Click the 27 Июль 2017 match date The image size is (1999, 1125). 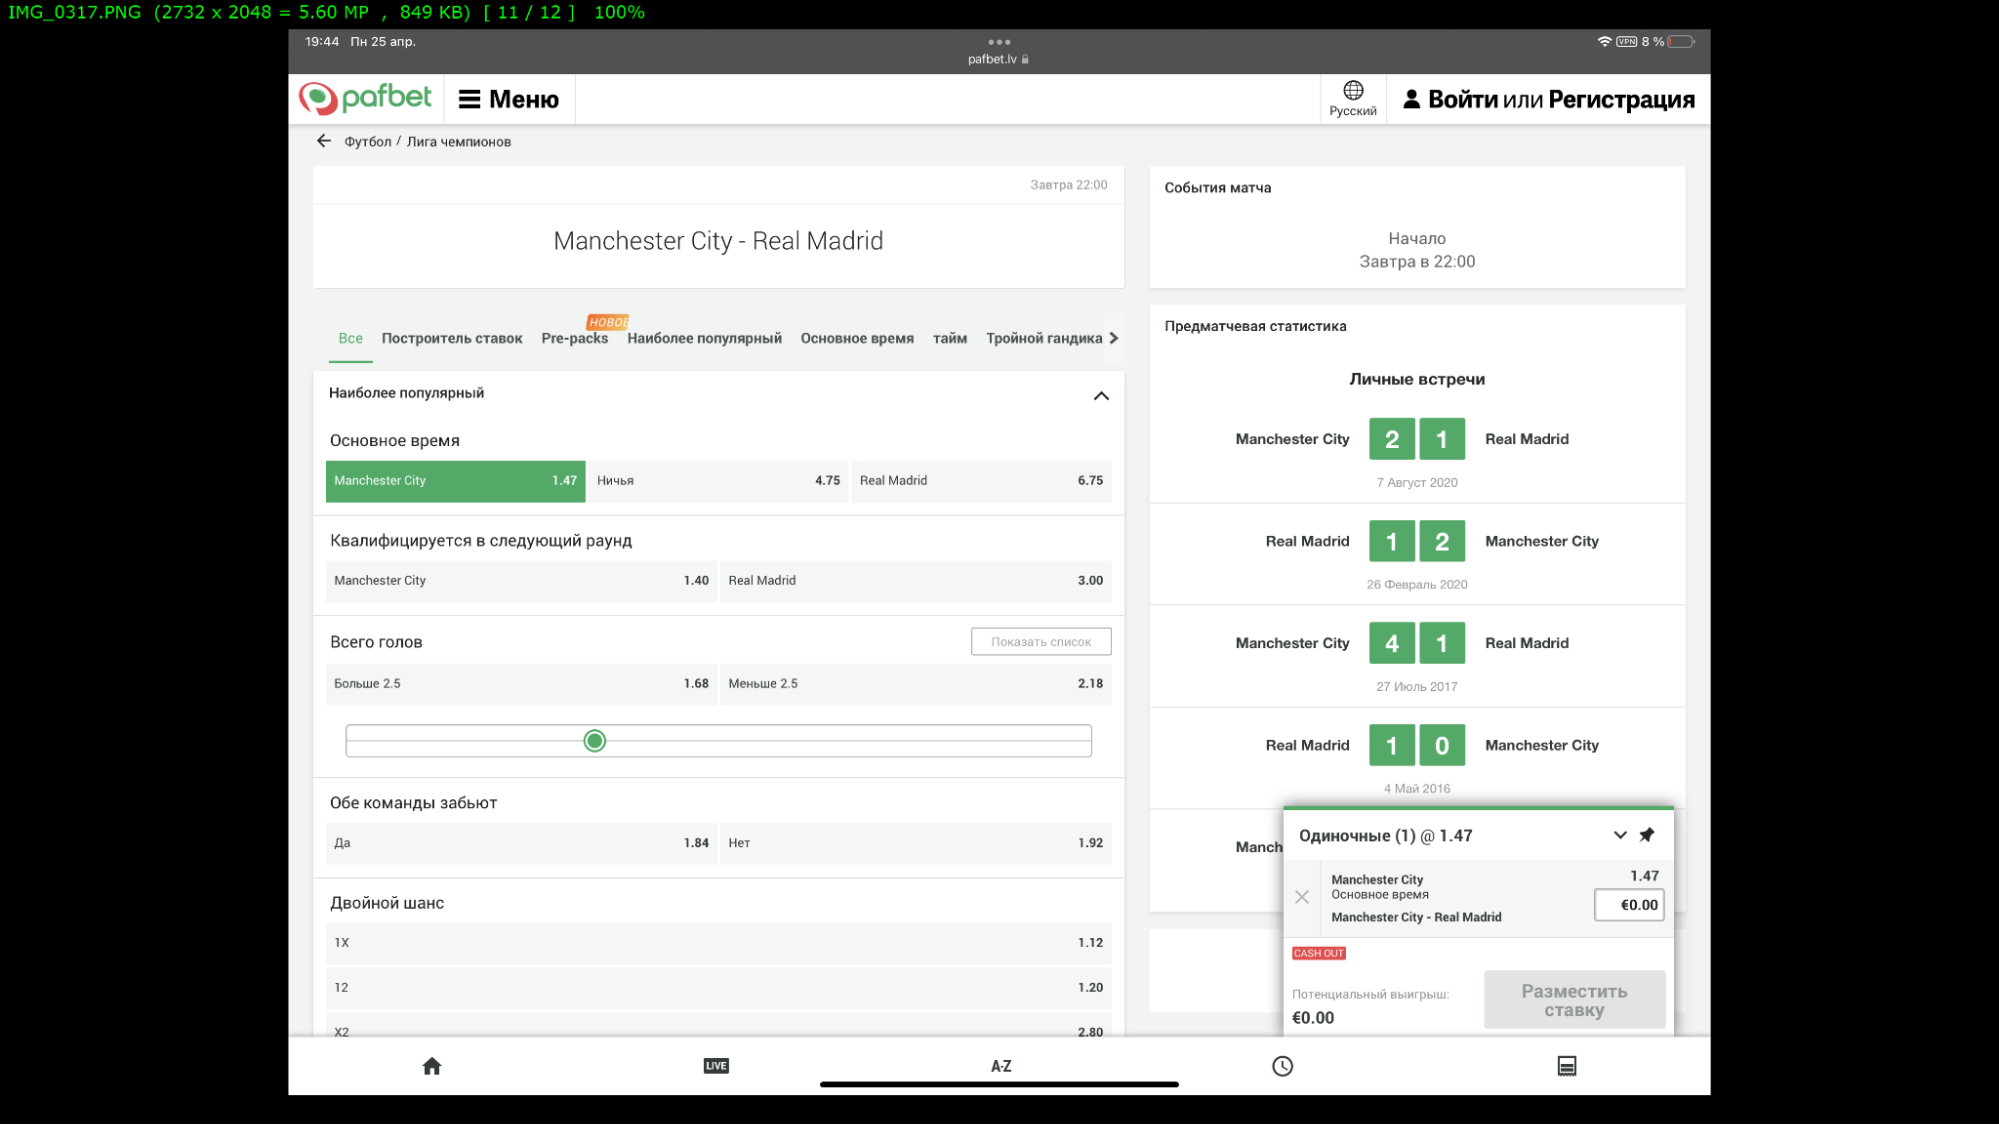[x=1417, y=687]
